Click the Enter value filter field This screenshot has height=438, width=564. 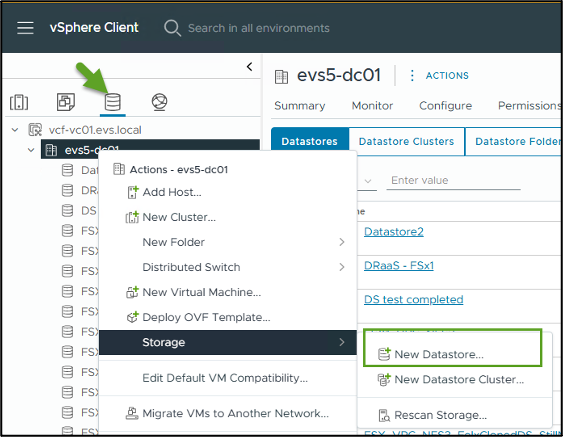[x=453, y=180]
